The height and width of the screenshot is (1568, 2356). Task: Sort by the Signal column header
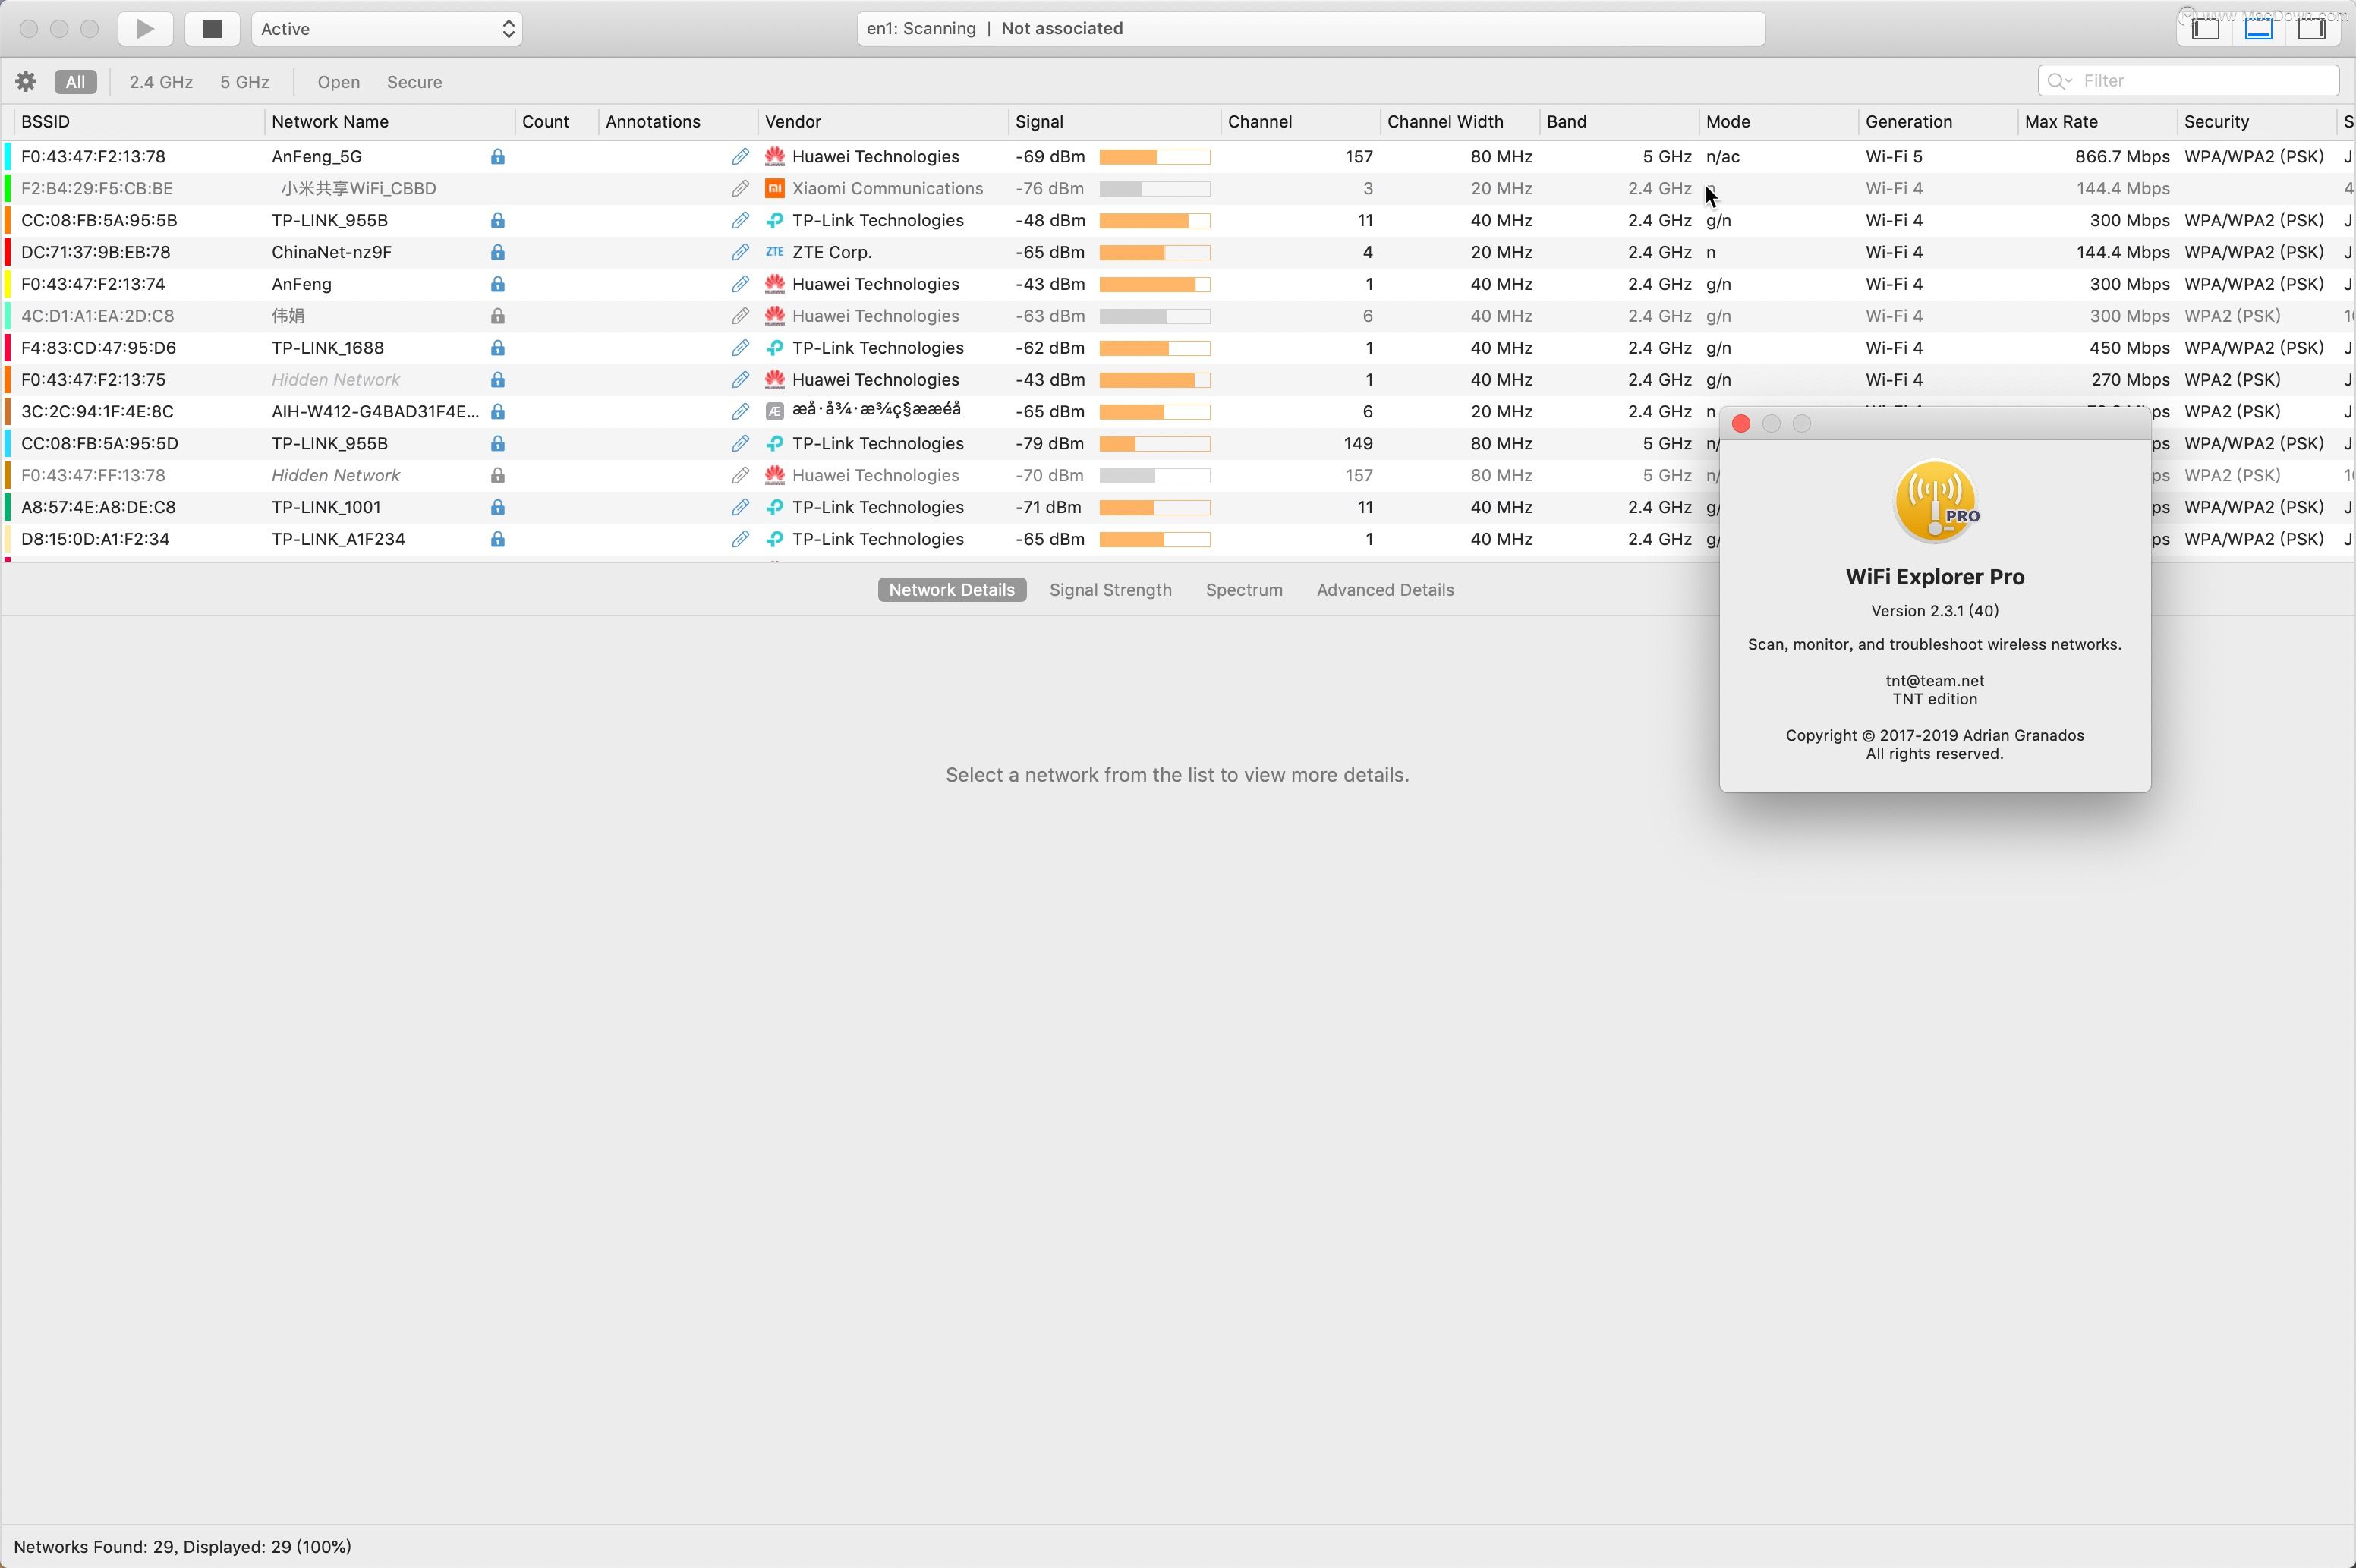[x=1040, y=121]
